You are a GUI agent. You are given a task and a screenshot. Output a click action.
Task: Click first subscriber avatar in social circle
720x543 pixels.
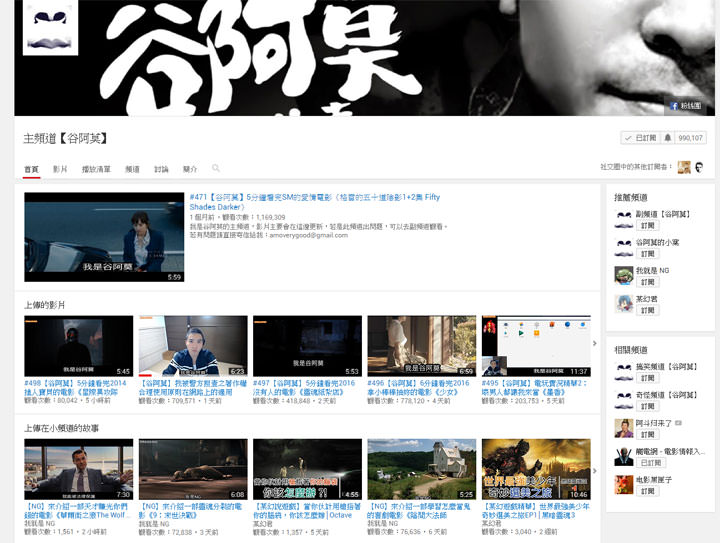[x=684, y=168]
